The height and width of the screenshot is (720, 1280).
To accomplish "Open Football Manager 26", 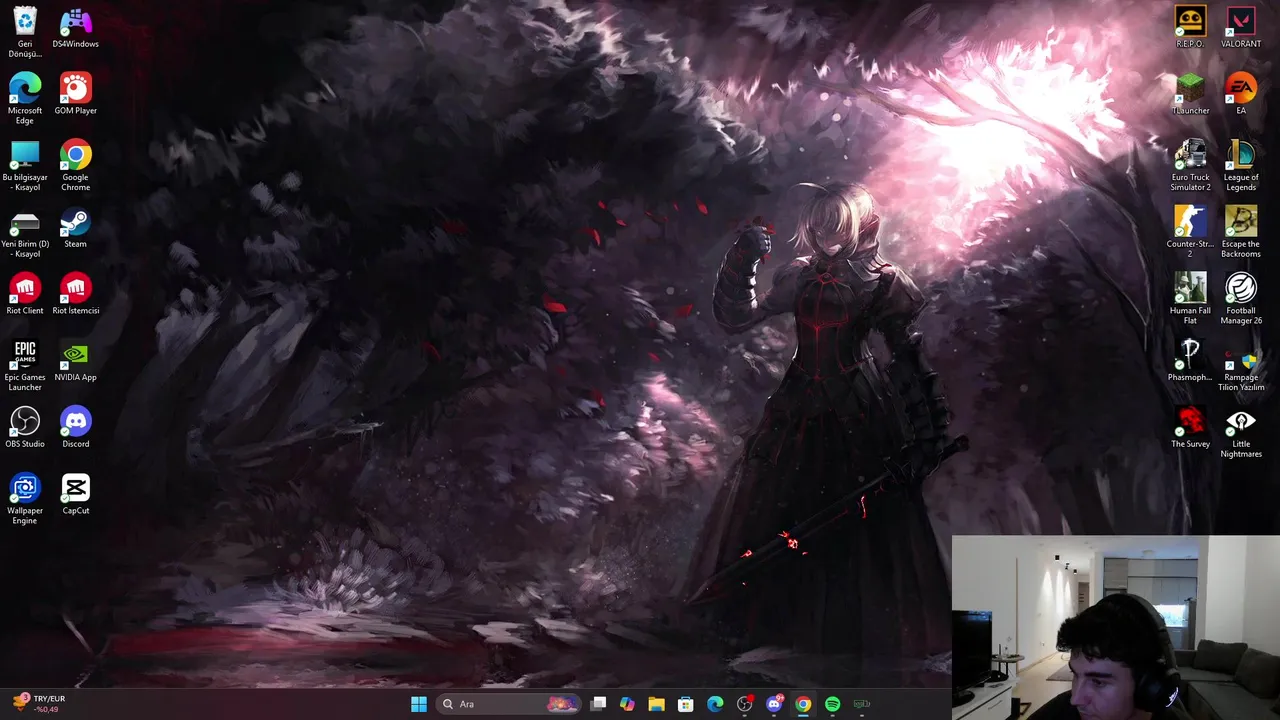I will pos(1241,298).
